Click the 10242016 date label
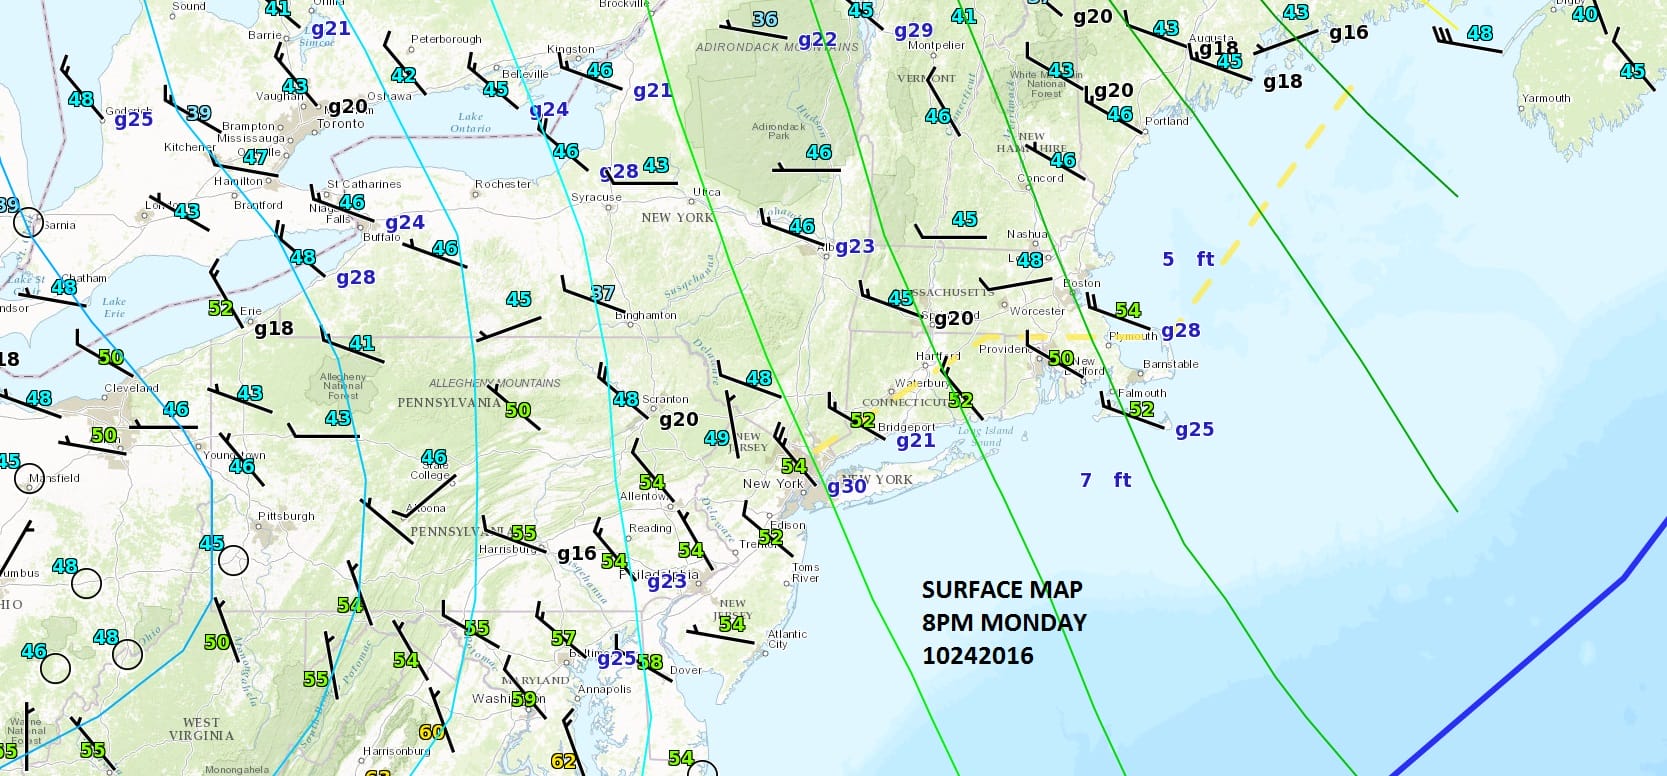 977,656
